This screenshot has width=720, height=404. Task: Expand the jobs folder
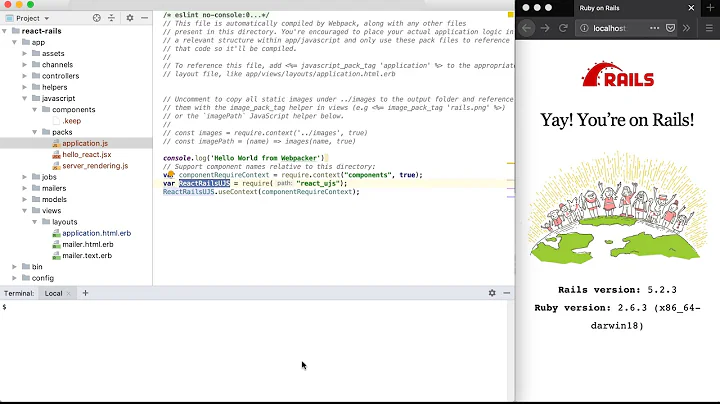[25, 177]
